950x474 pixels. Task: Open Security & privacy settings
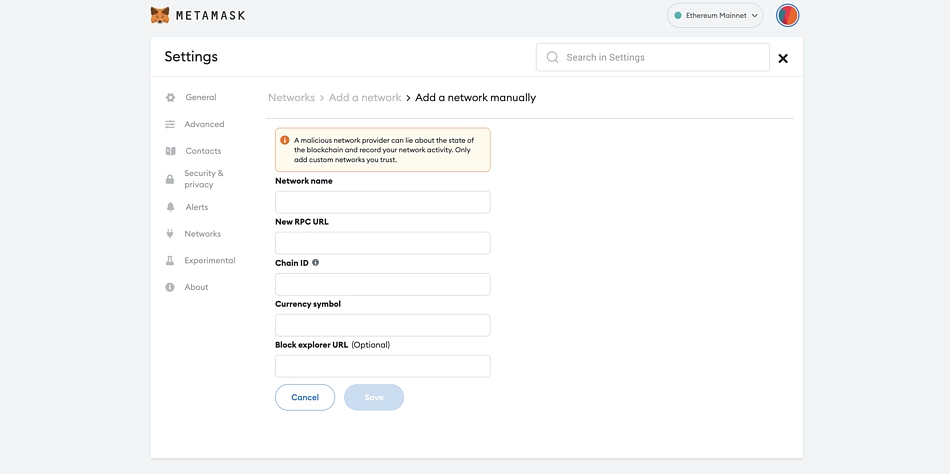204,179
